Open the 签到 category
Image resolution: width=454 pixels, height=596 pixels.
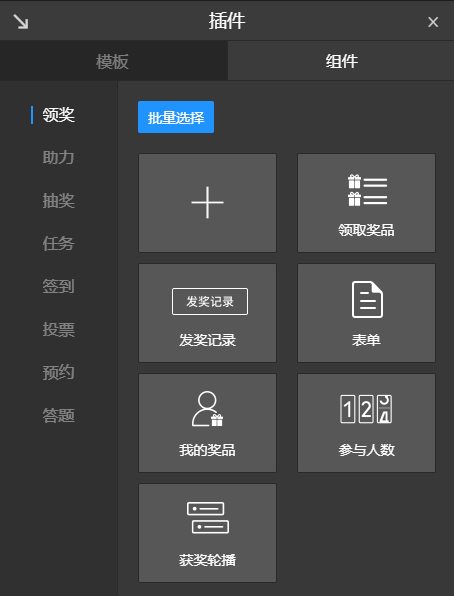tap(58, 286)
